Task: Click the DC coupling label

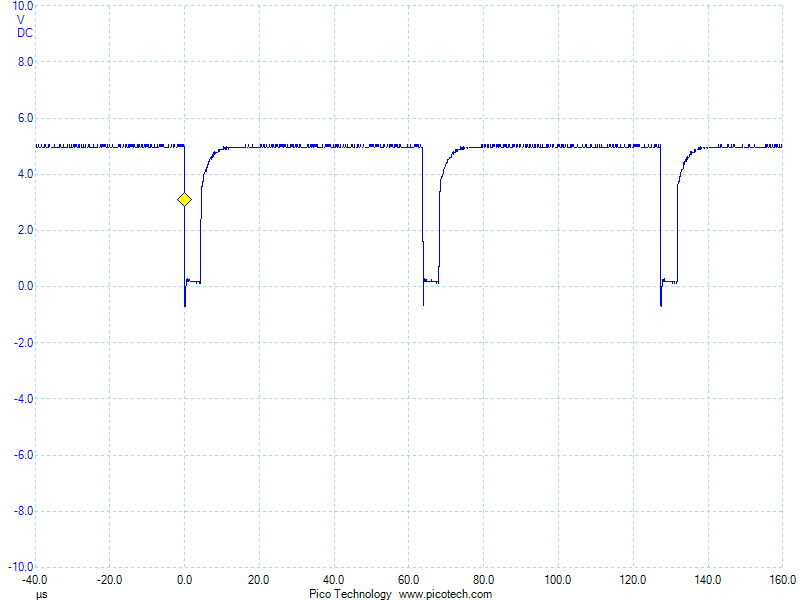Action: 24,33
